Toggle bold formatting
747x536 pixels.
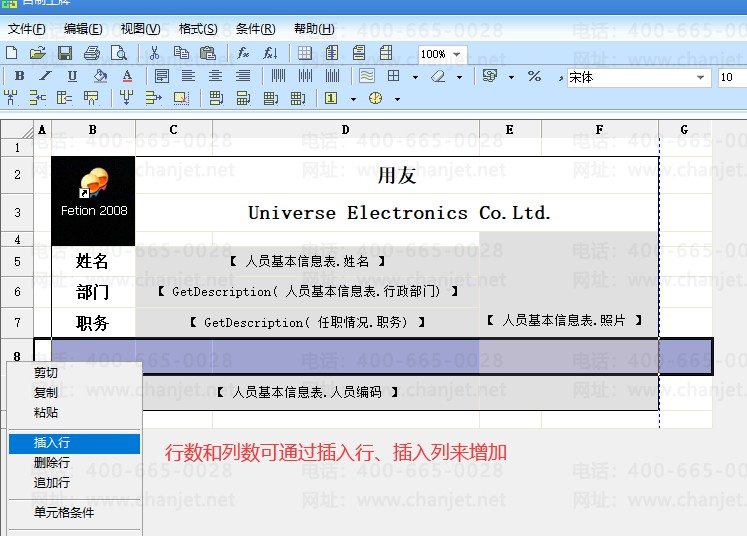pyautogui.click(x=19, y=76)
